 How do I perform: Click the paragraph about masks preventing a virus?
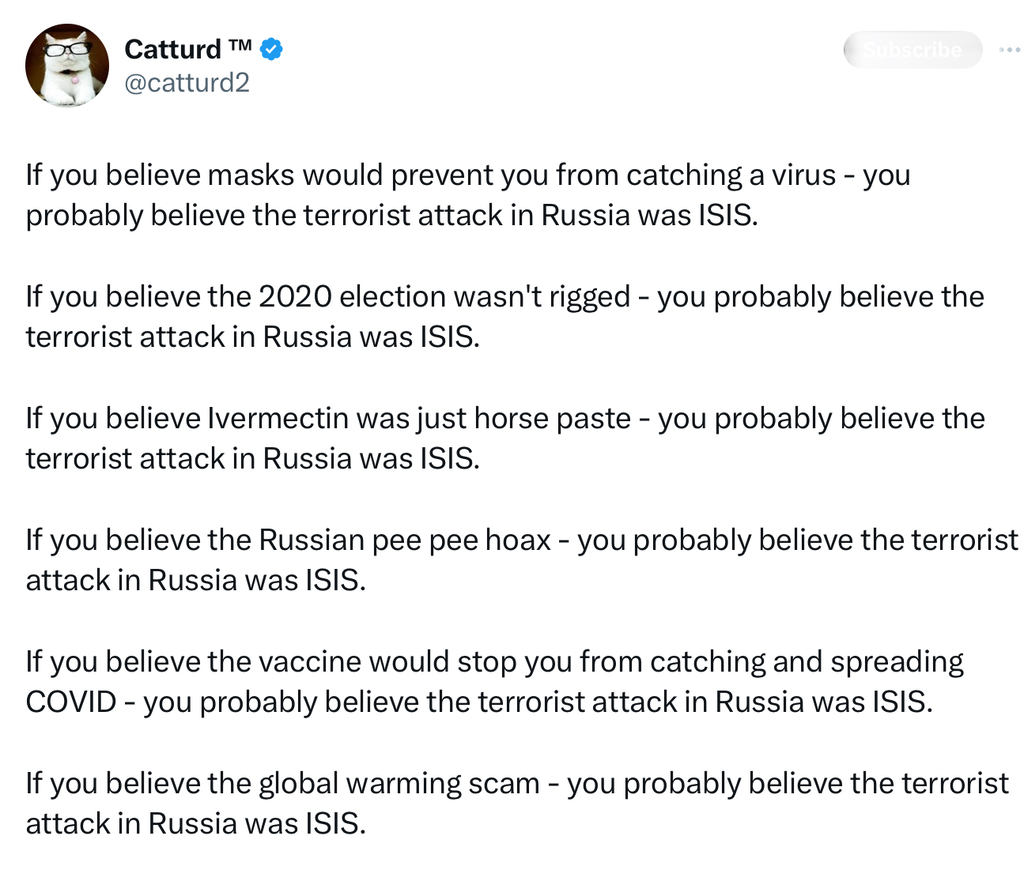coord(468,196)
